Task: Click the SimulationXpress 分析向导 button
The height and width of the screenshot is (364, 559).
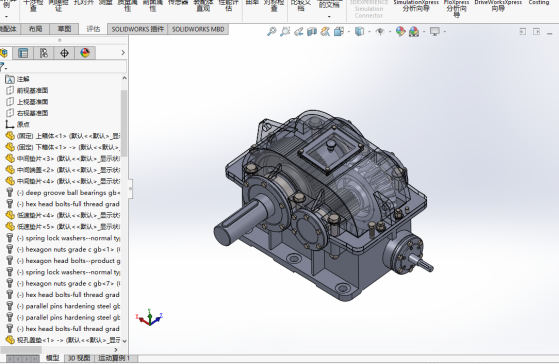Action: pyautogui.click(x=416, y=6)
